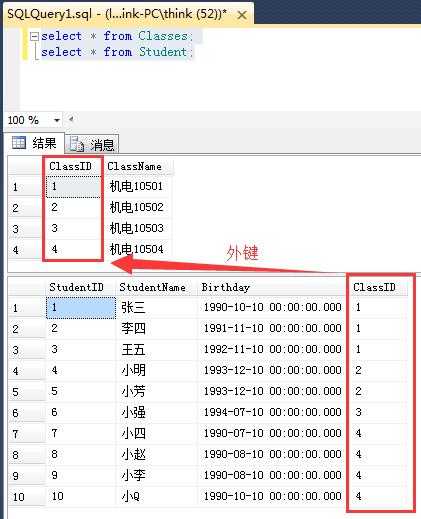Select student name cell 小Q
The image size is (421, 519).
[x=157, y=496]
